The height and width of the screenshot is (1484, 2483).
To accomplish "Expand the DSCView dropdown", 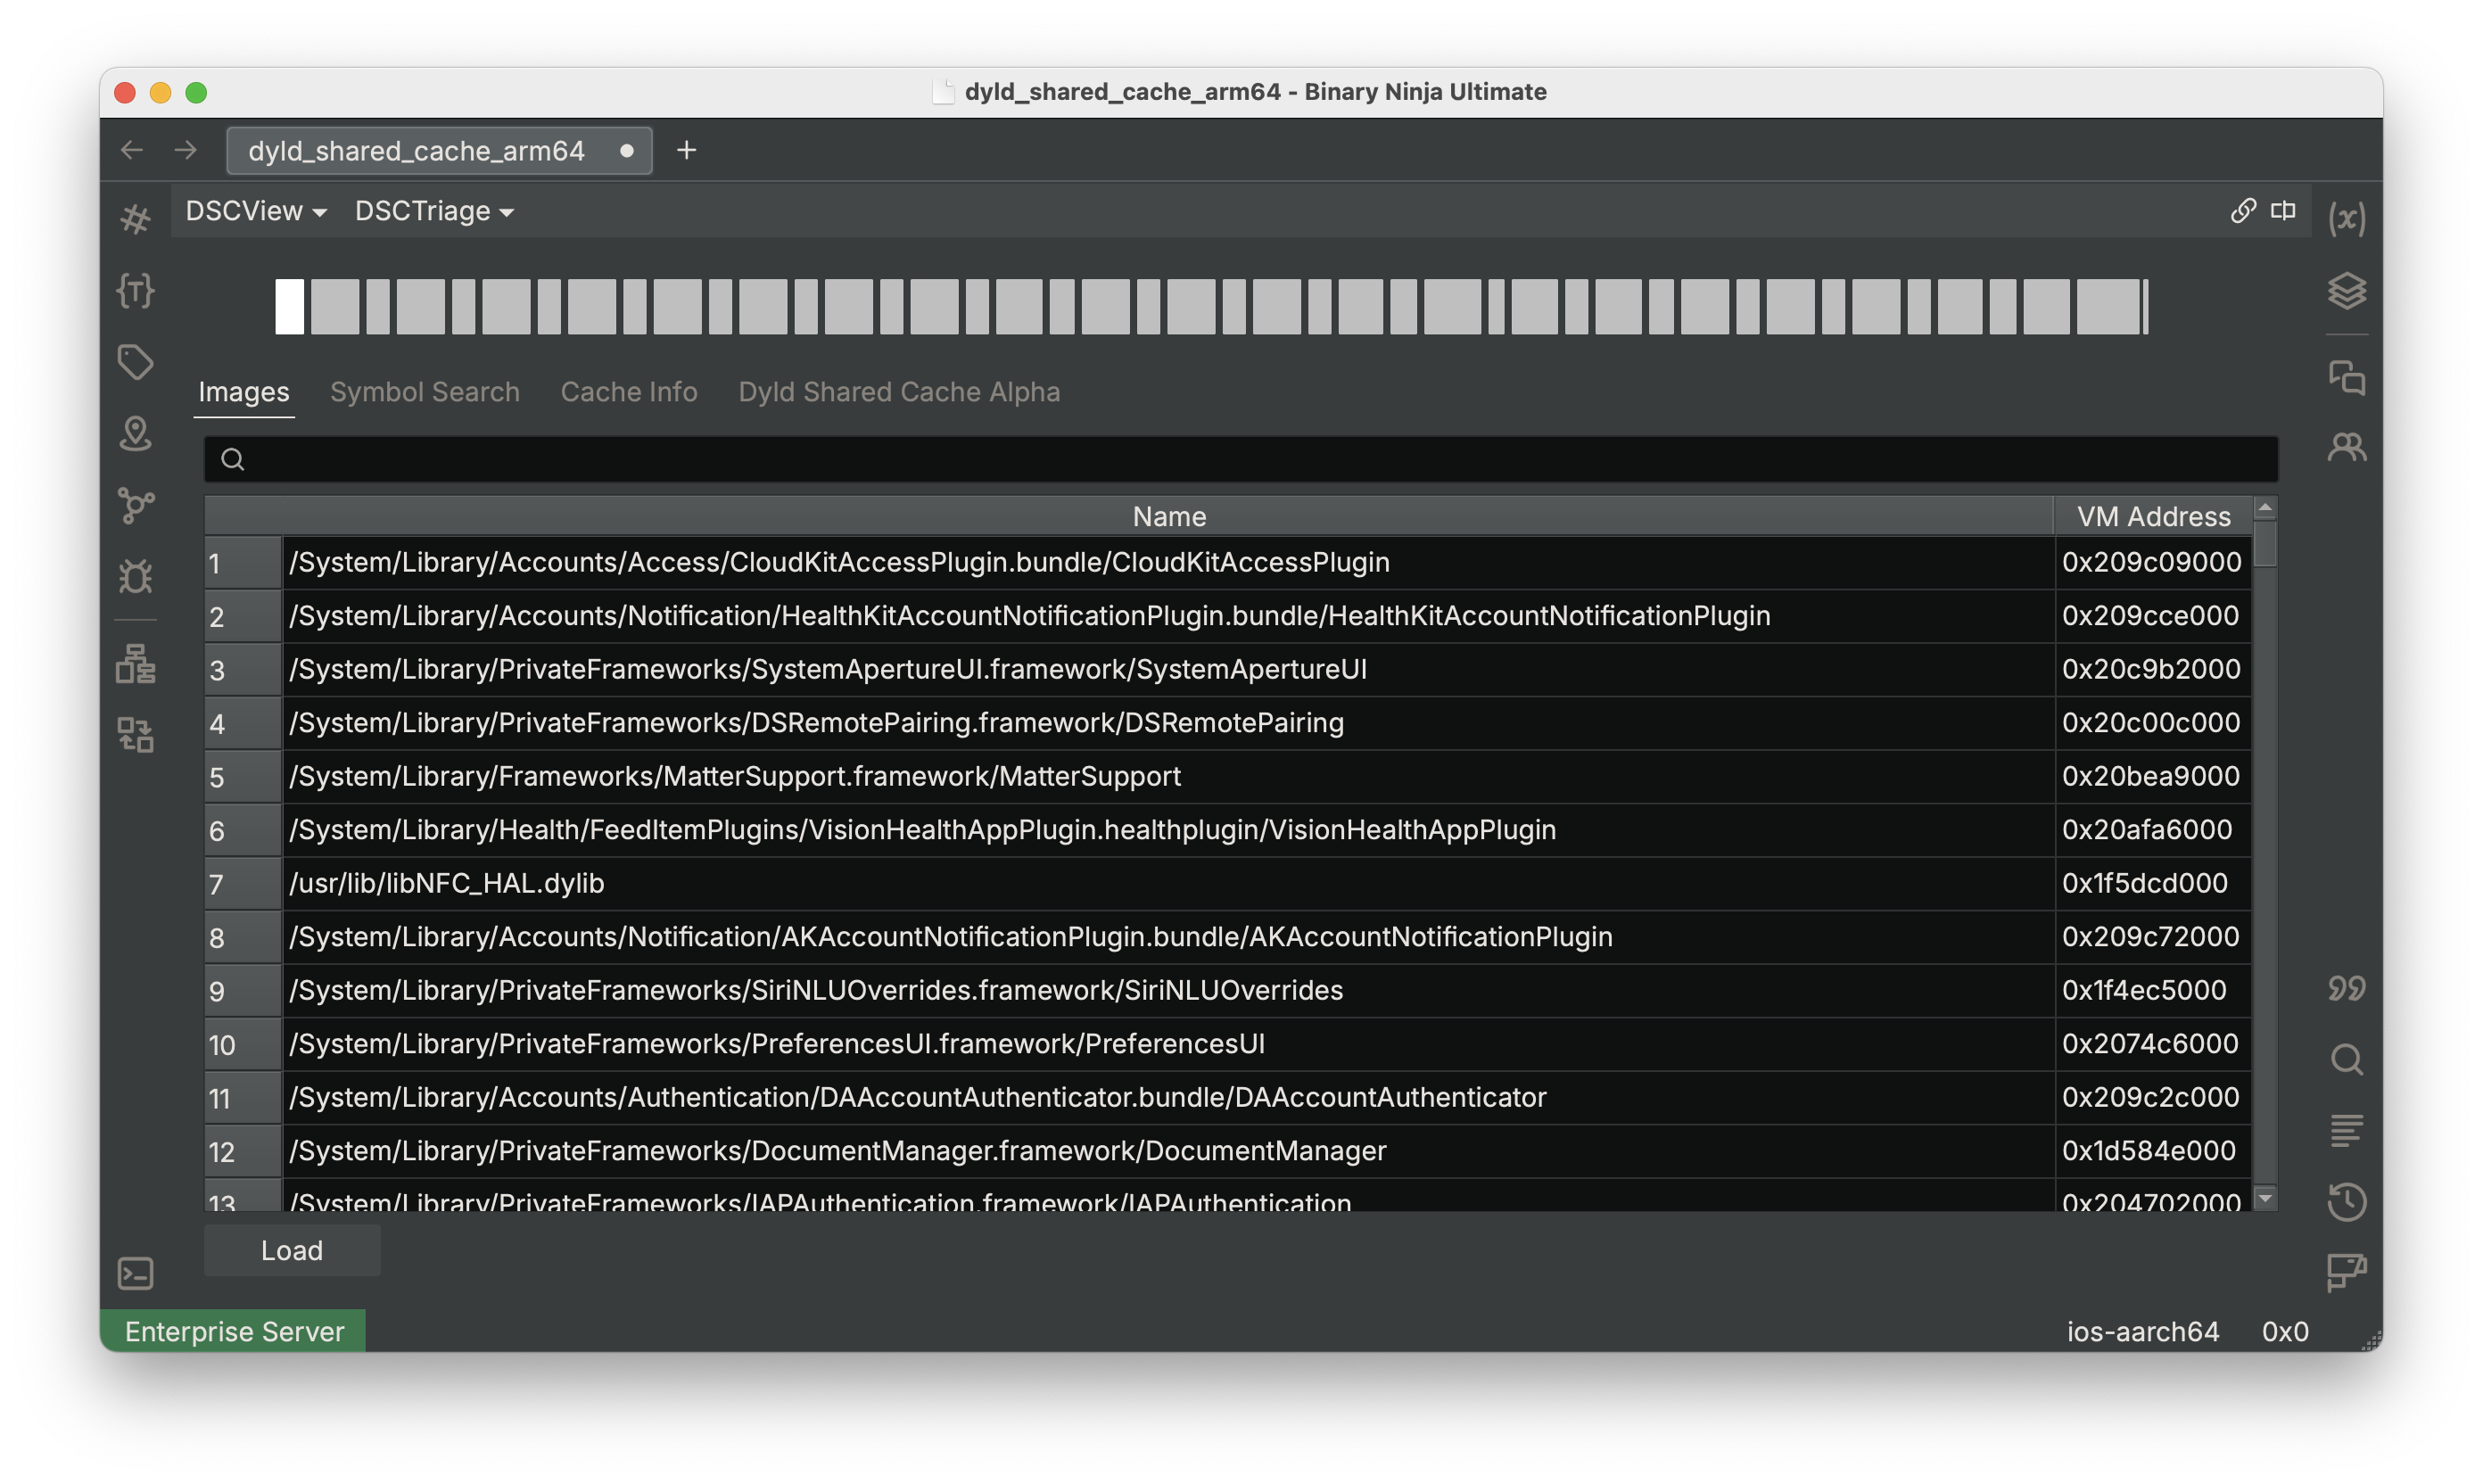I will 256,211.
